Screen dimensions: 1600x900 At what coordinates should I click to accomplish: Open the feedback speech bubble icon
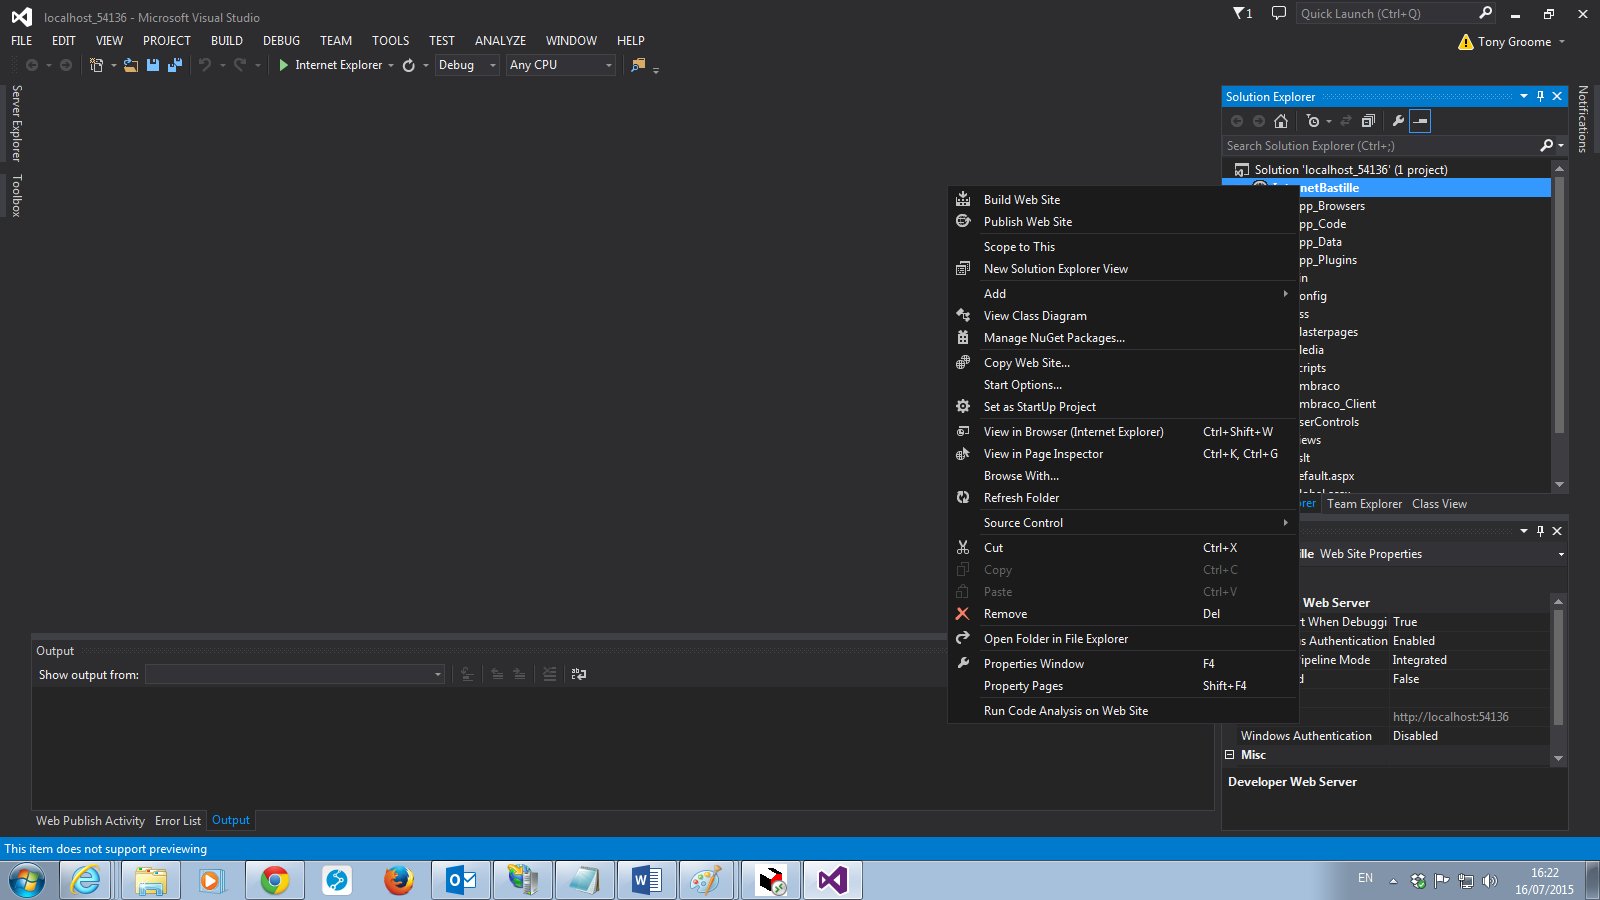click(1278, 13)
